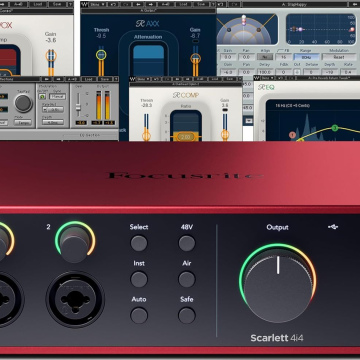Select band 3 marker in the REQ graph
Image resolution: width=360 pixels, height=360 pixels.
pyautogui.click(x=335, y=128)
